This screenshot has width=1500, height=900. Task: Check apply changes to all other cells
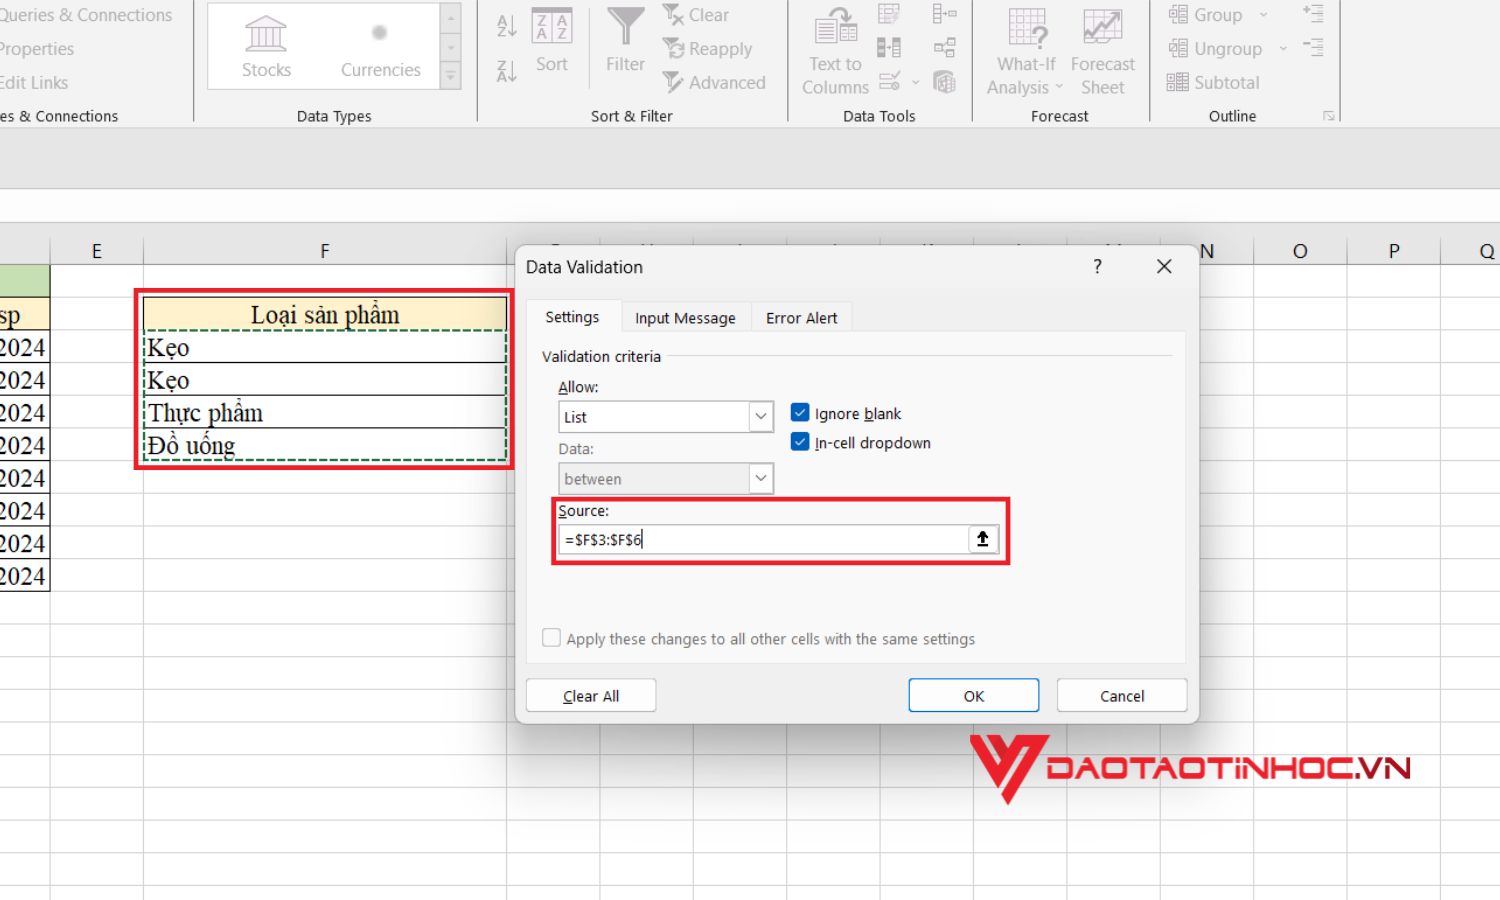click(x=551, y=637)
